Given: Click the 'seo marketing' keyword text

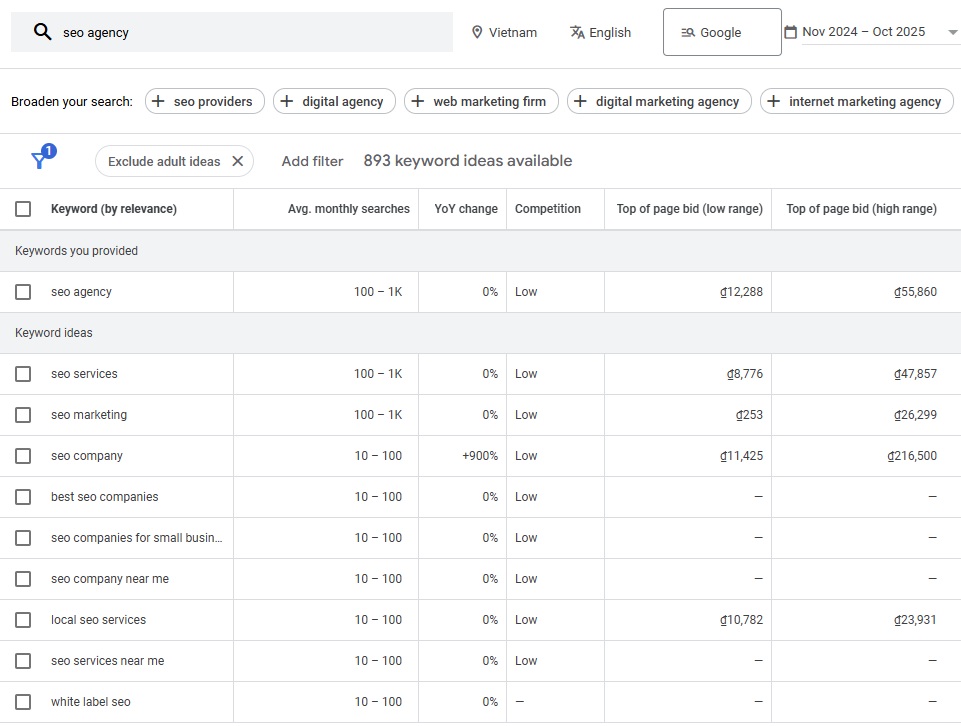Looking at the screenshot, I should (x=89, y=415).
